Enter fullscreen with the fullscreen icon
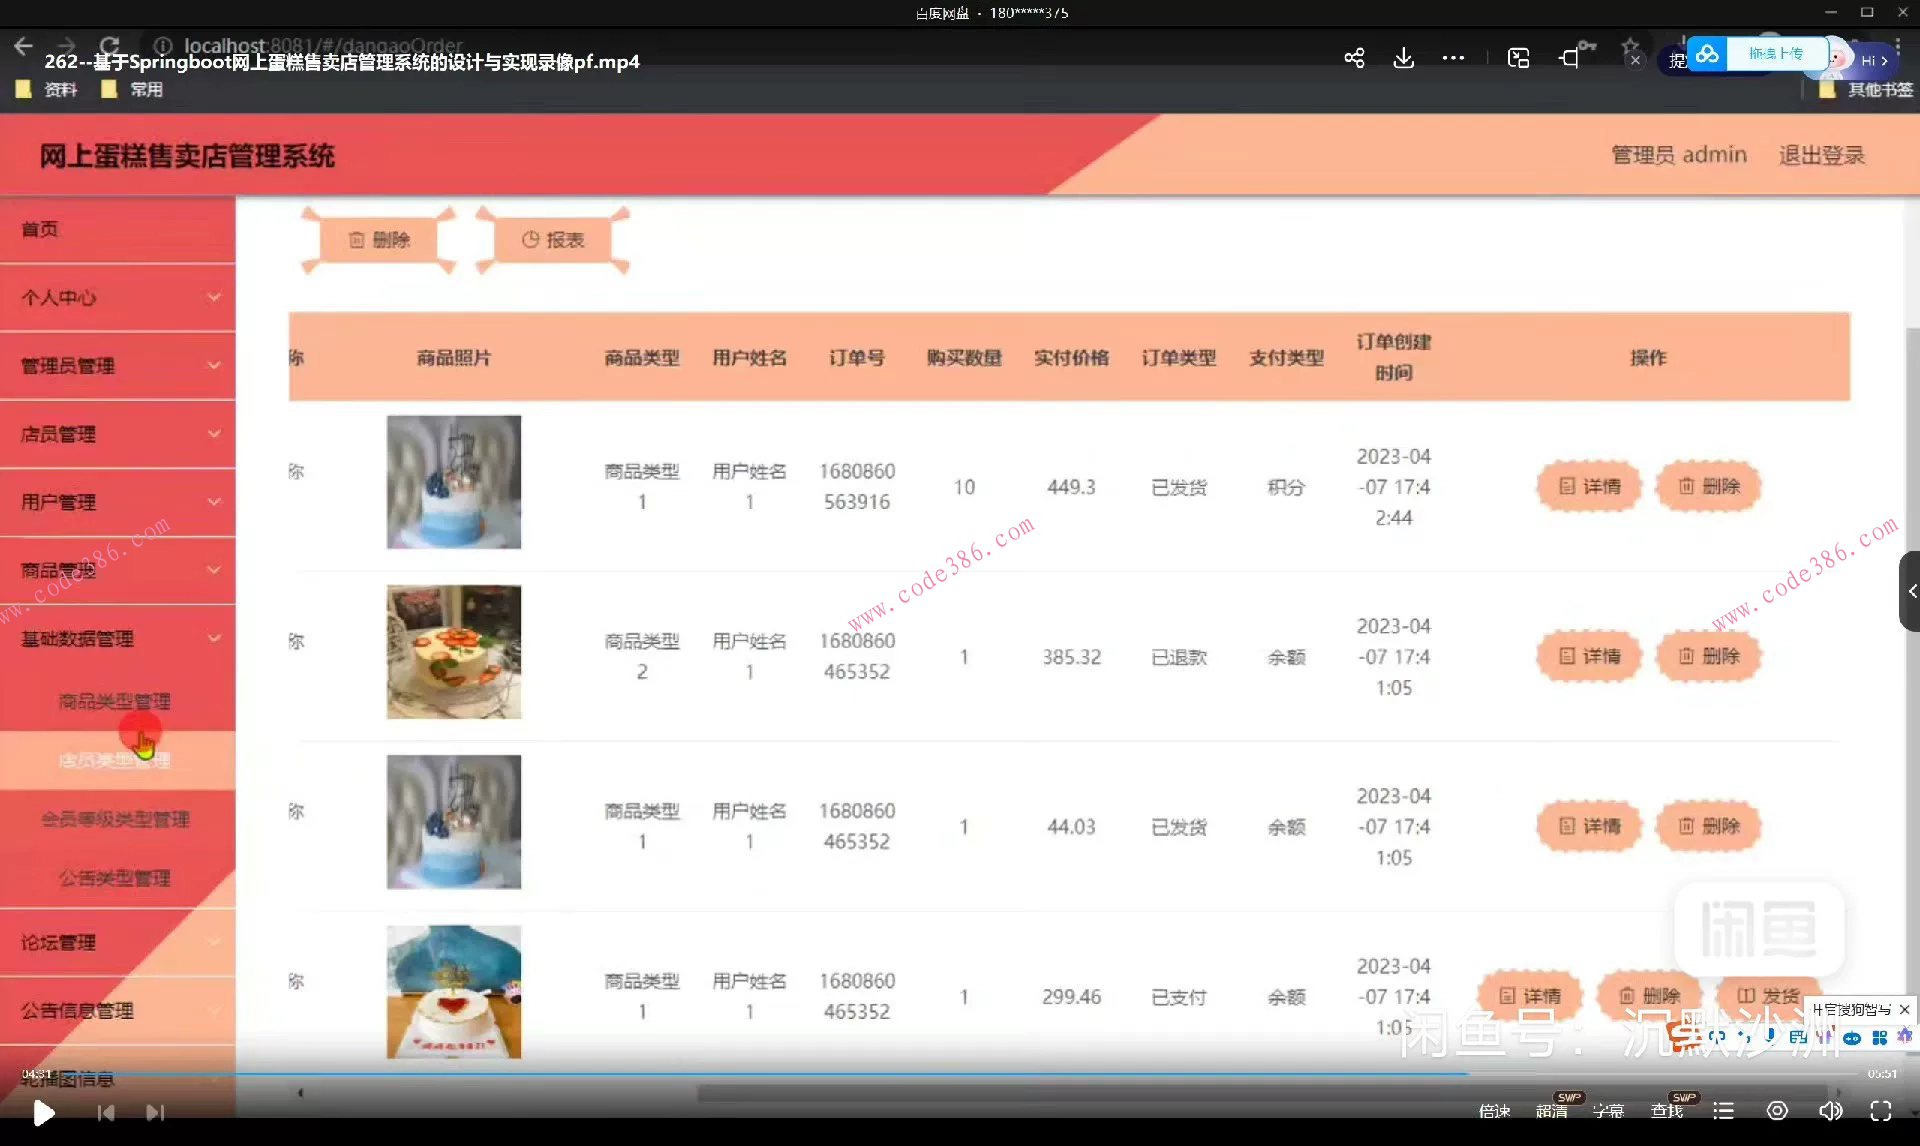 (1881, 1110)
